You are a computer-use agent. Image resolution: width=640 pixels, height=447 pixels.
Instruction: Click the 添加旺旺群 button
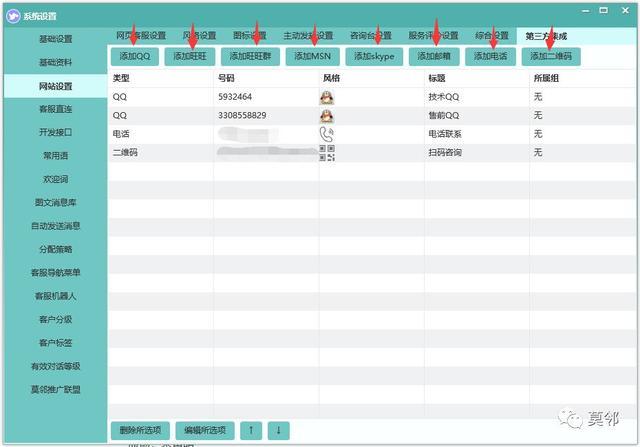tap(250, 56)
